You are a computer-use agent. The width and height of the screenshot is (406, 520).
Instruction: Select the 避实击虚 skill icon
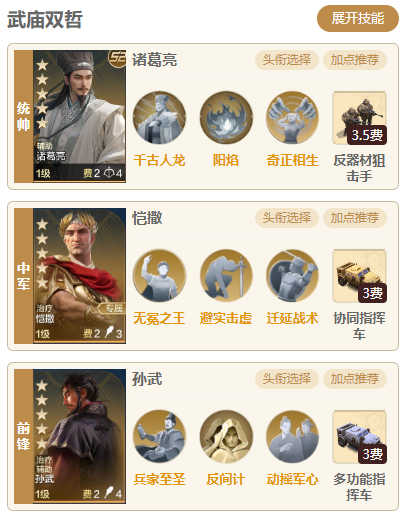click(x=226, y=276)
